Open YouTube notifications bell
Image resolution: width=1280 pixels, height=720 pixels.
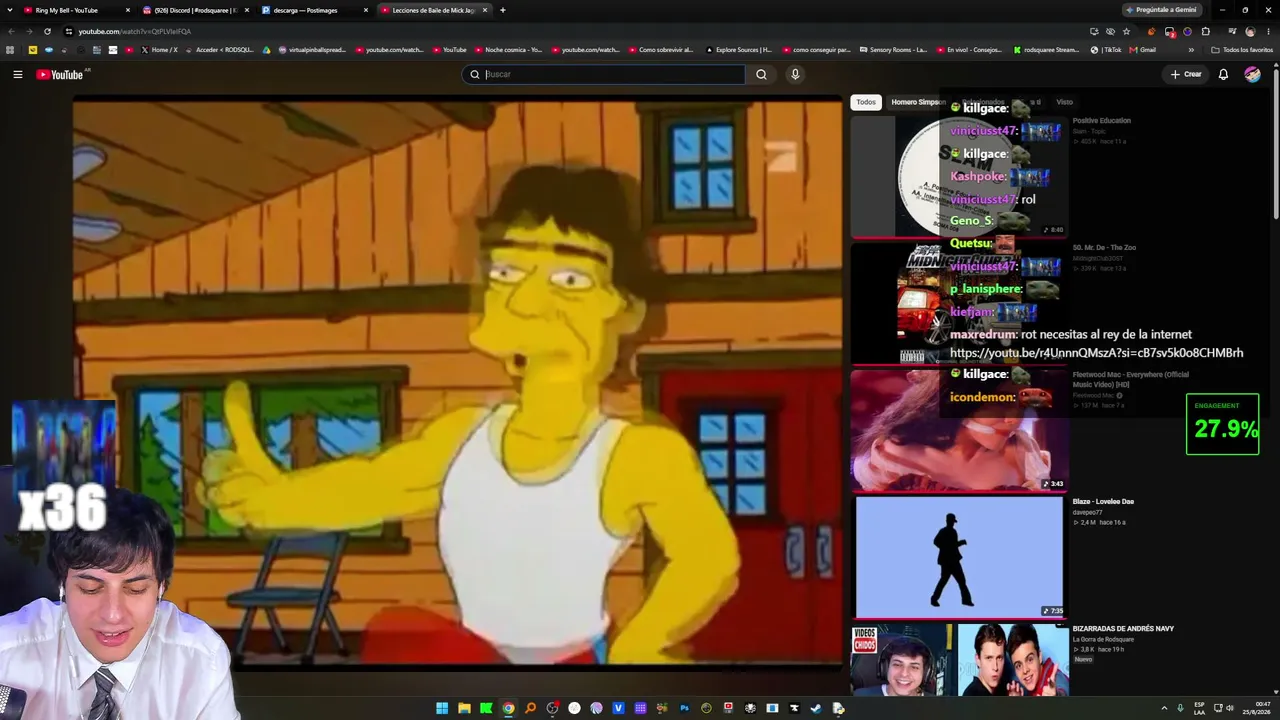1223,74
